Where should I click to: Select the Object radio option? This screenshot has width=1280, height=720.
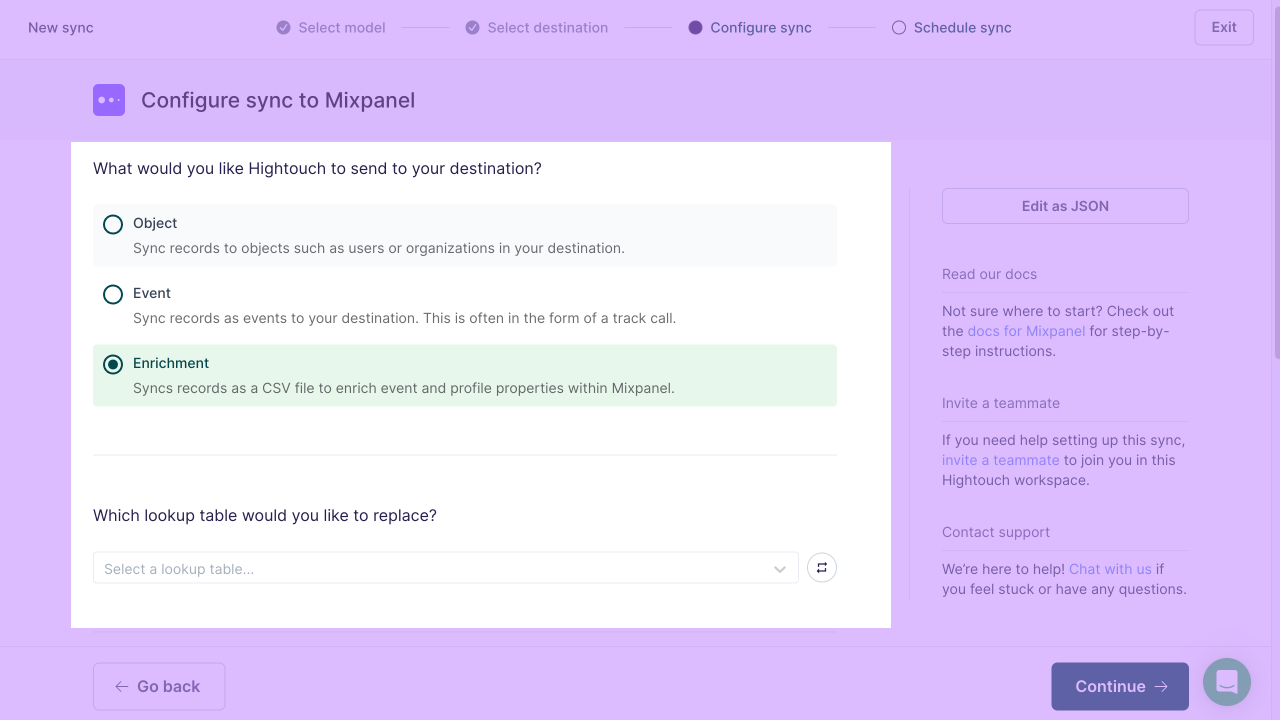[113, 224]
